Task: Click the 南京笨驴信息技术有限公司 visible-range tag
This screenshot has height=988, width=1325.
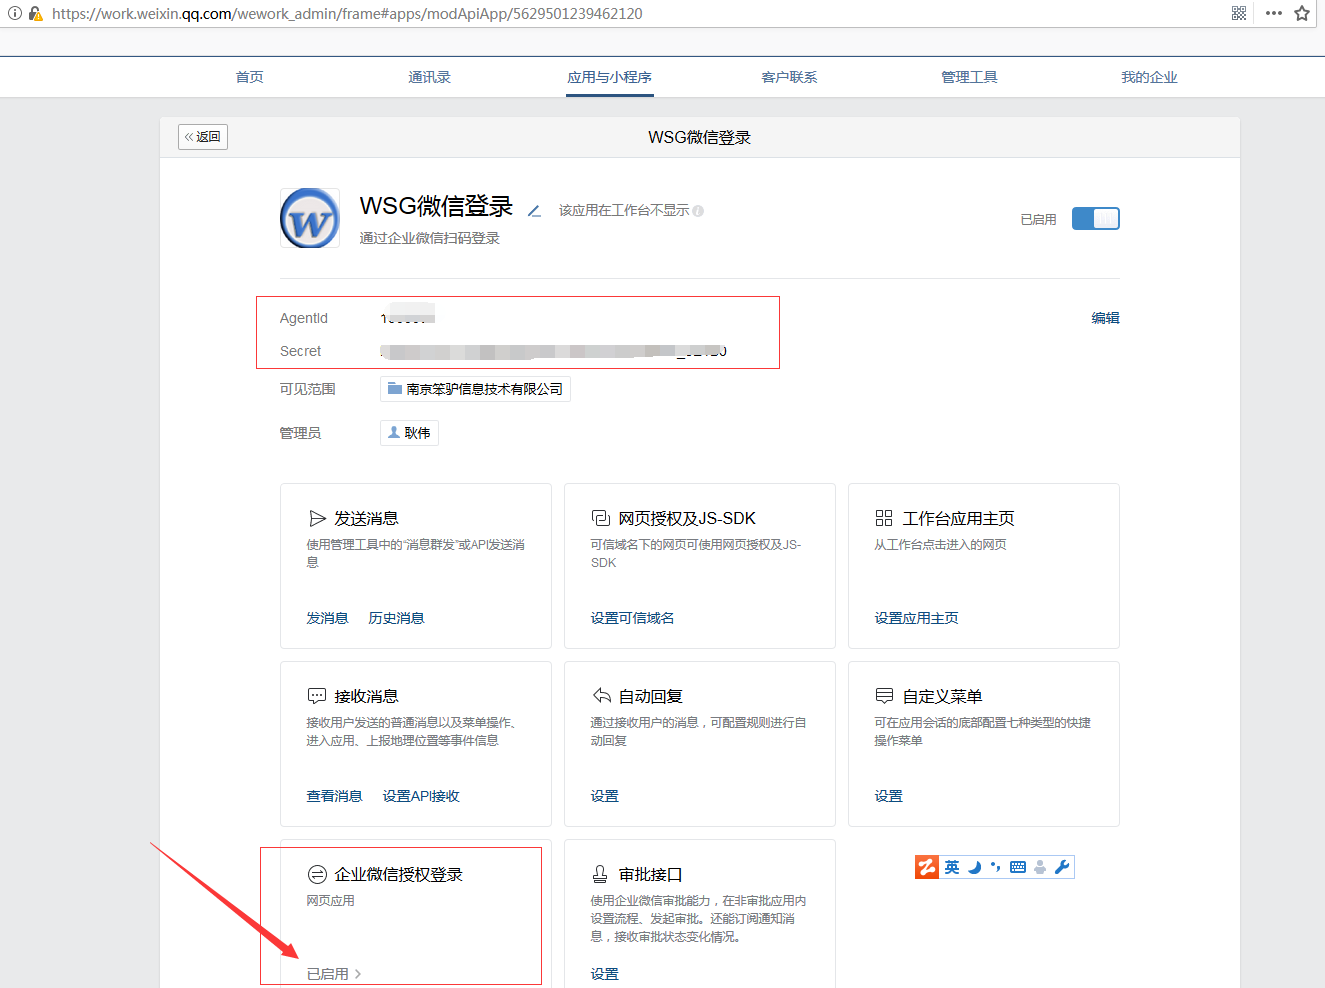Action: [x=475, y=389]
